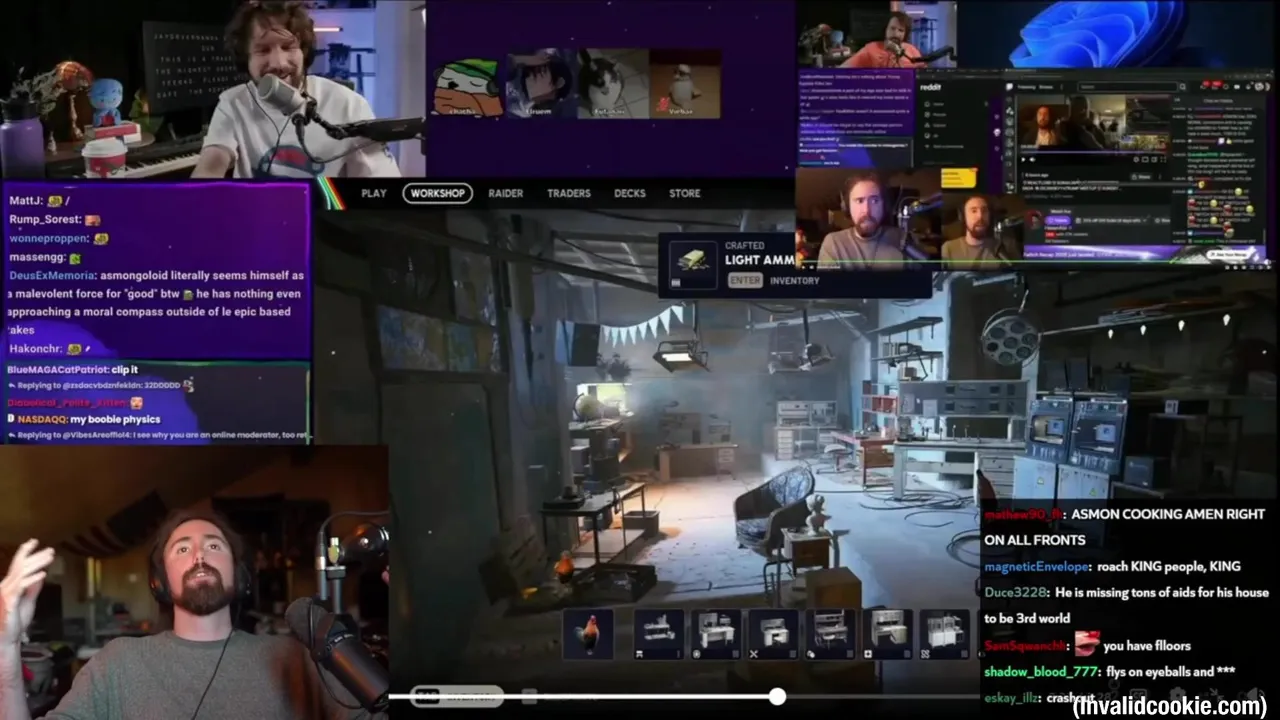This screenshot has height=720, width=1280.
Task: Open Popular in reddit sidebar
Action: [x=935, y=114]
